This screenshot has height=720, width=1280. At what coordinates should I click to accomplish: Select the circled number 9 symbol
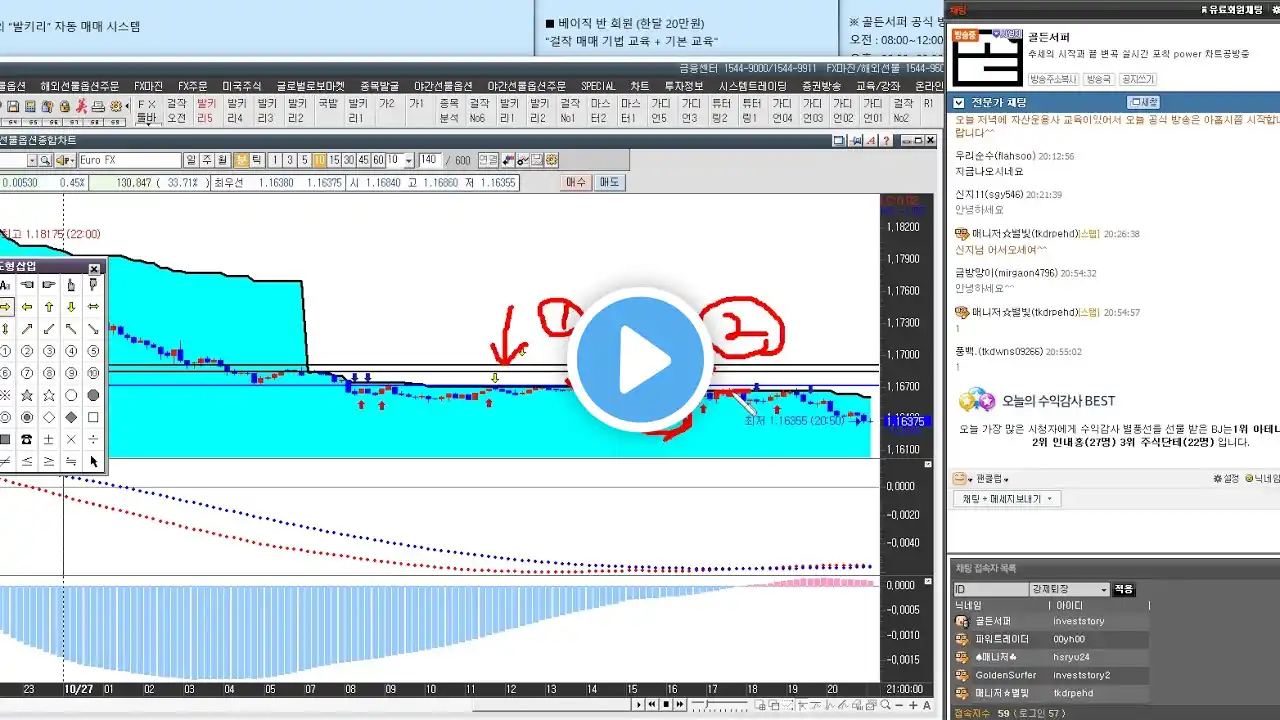71,373
